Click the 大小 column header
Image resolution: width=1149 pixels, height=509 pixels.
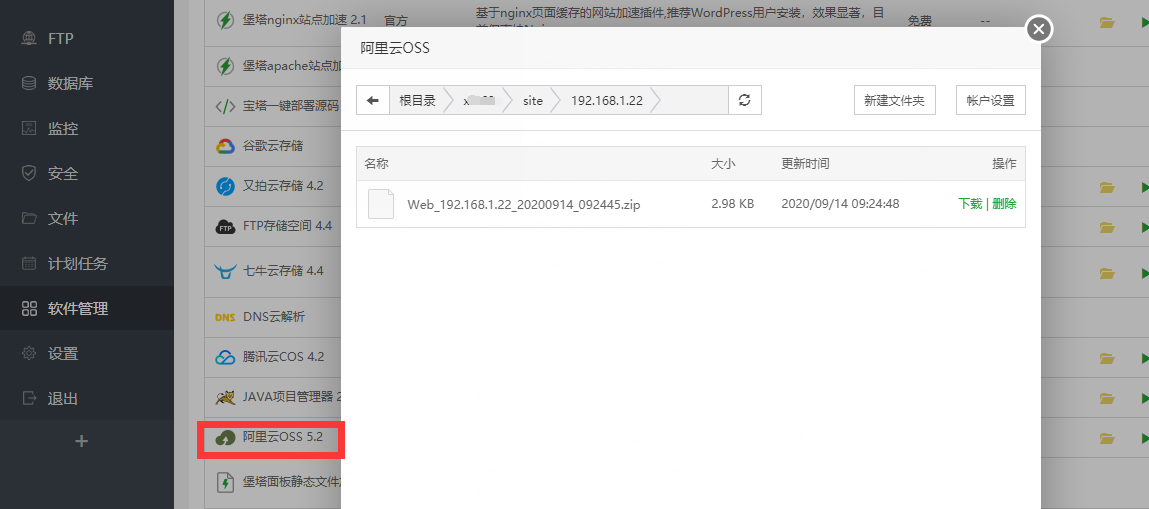coord(723,164)
